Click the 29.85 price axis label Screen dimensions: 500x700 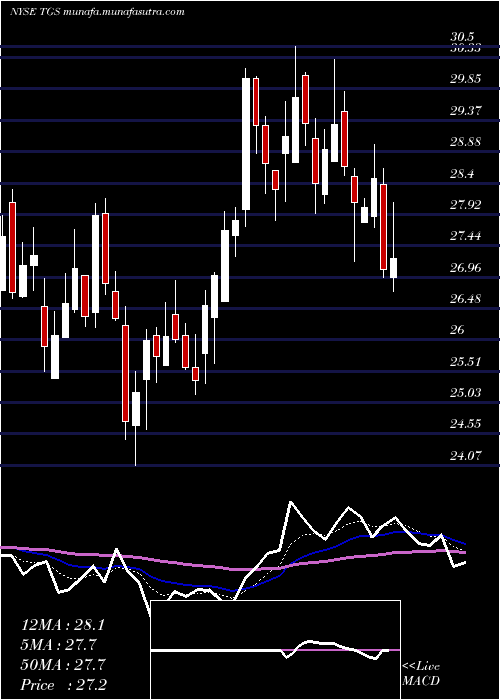(x=466, y=79)
